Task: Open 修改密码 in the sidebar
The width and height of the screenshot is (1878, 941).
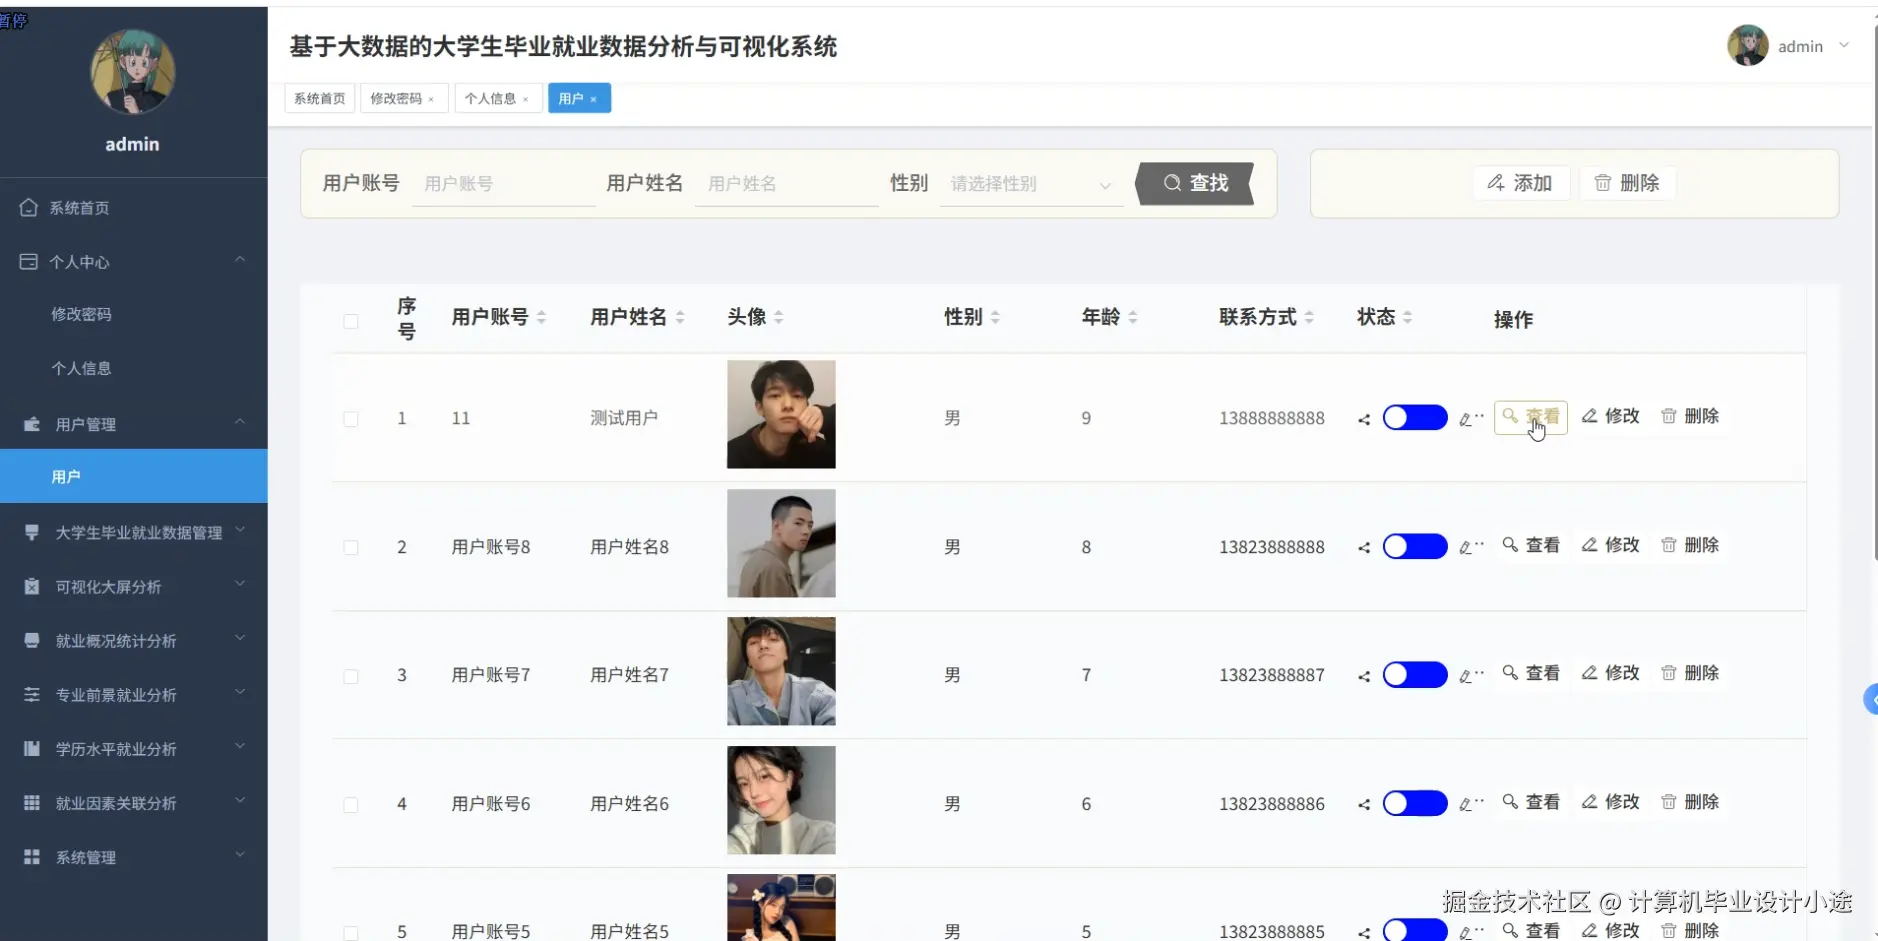Action: pos(82,314)
